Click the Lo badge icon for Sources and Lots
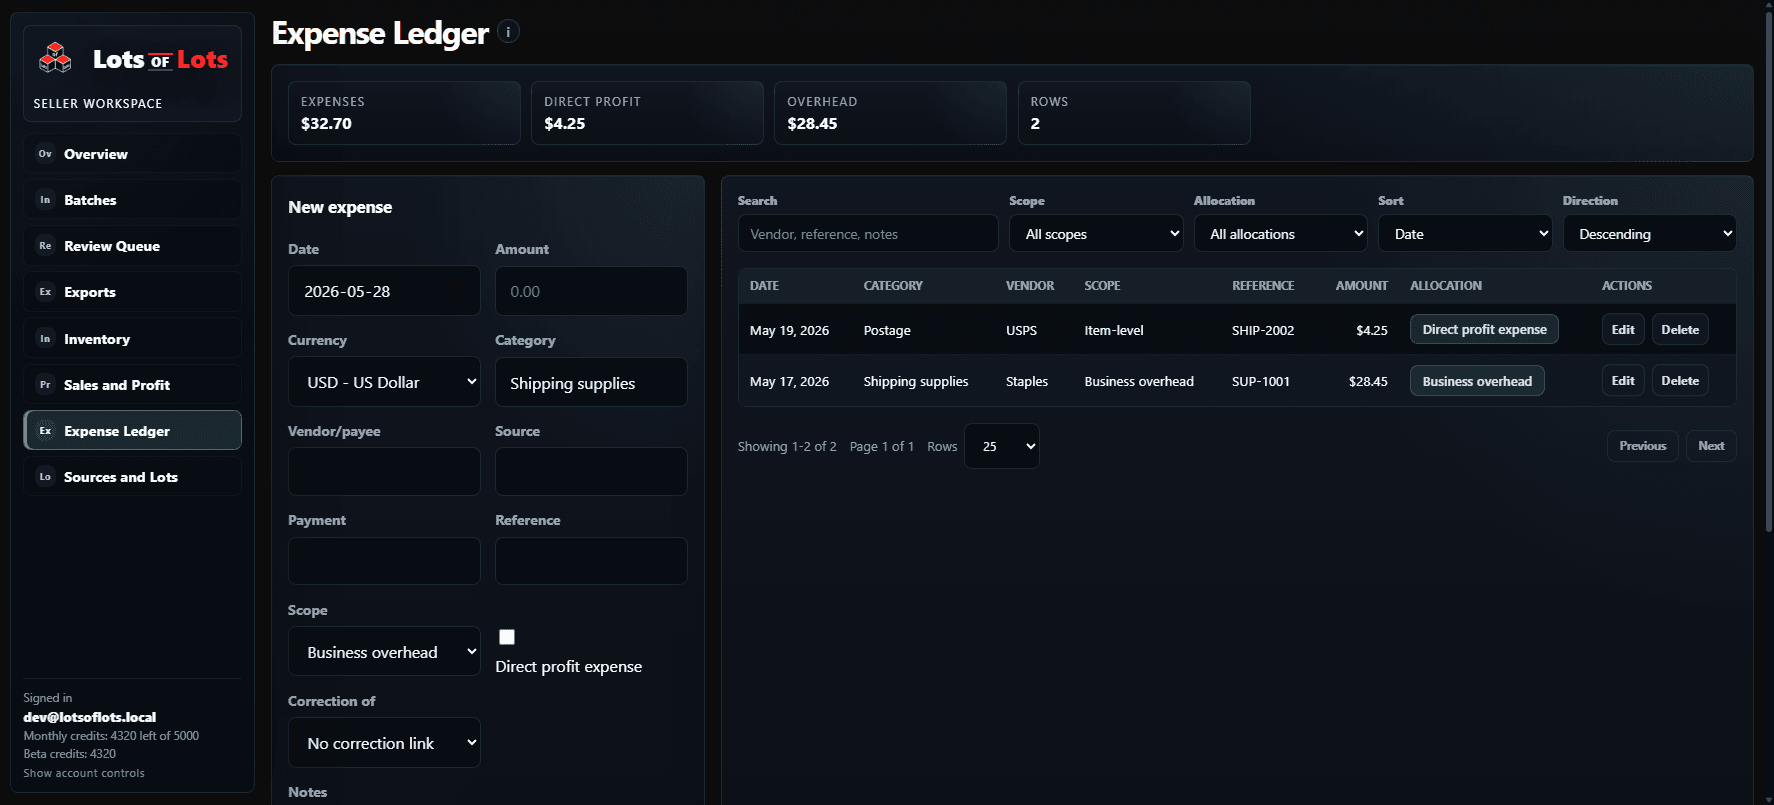Image resolution: width=1774 pixels, height=805 pixels. point(45,477)
